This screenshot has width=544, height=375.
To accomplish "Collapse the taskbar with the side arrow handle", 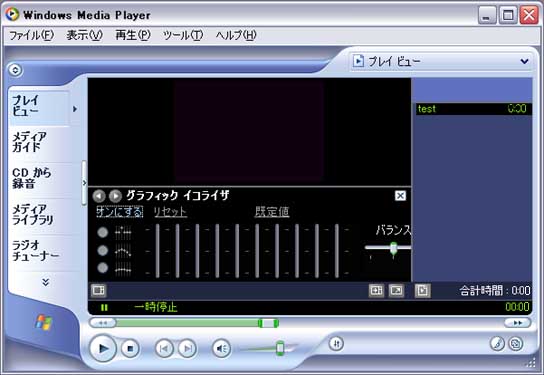I will pyautogui.click(x=84, y=183).
